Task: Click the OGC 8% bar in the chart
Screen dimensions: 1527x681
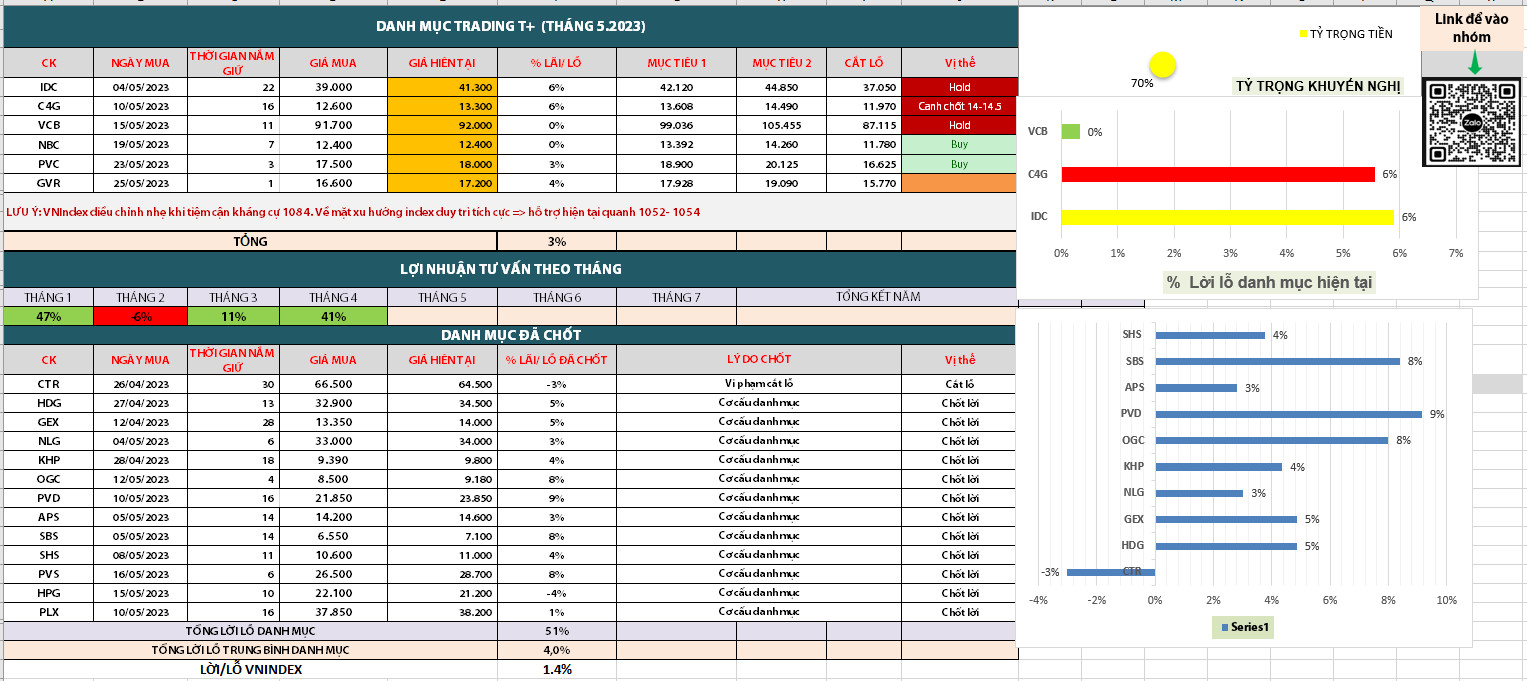Action: click(1271, 440)
